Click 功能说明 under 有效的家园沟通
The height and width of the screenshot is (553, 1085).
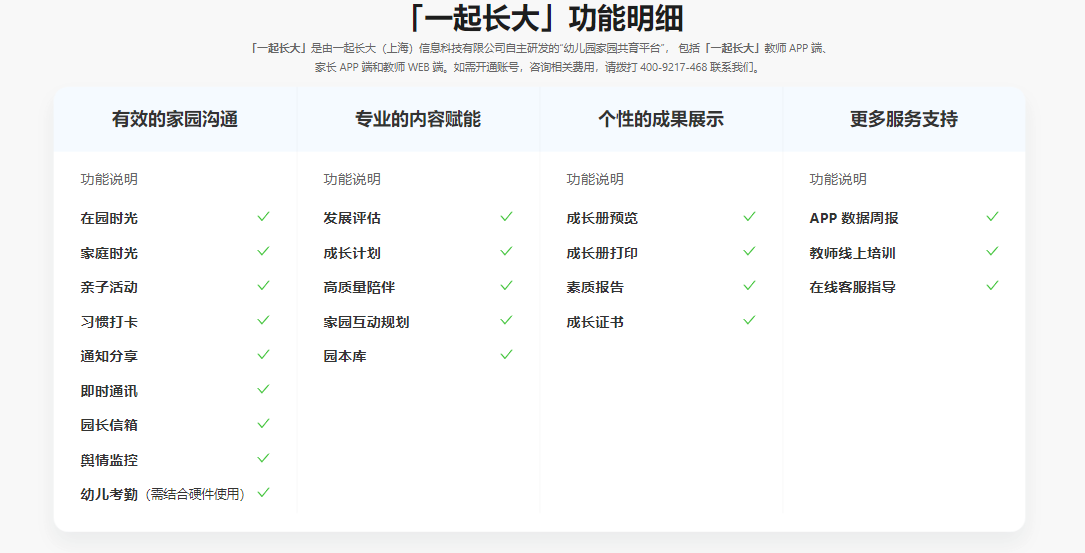(x=109, y=179)
